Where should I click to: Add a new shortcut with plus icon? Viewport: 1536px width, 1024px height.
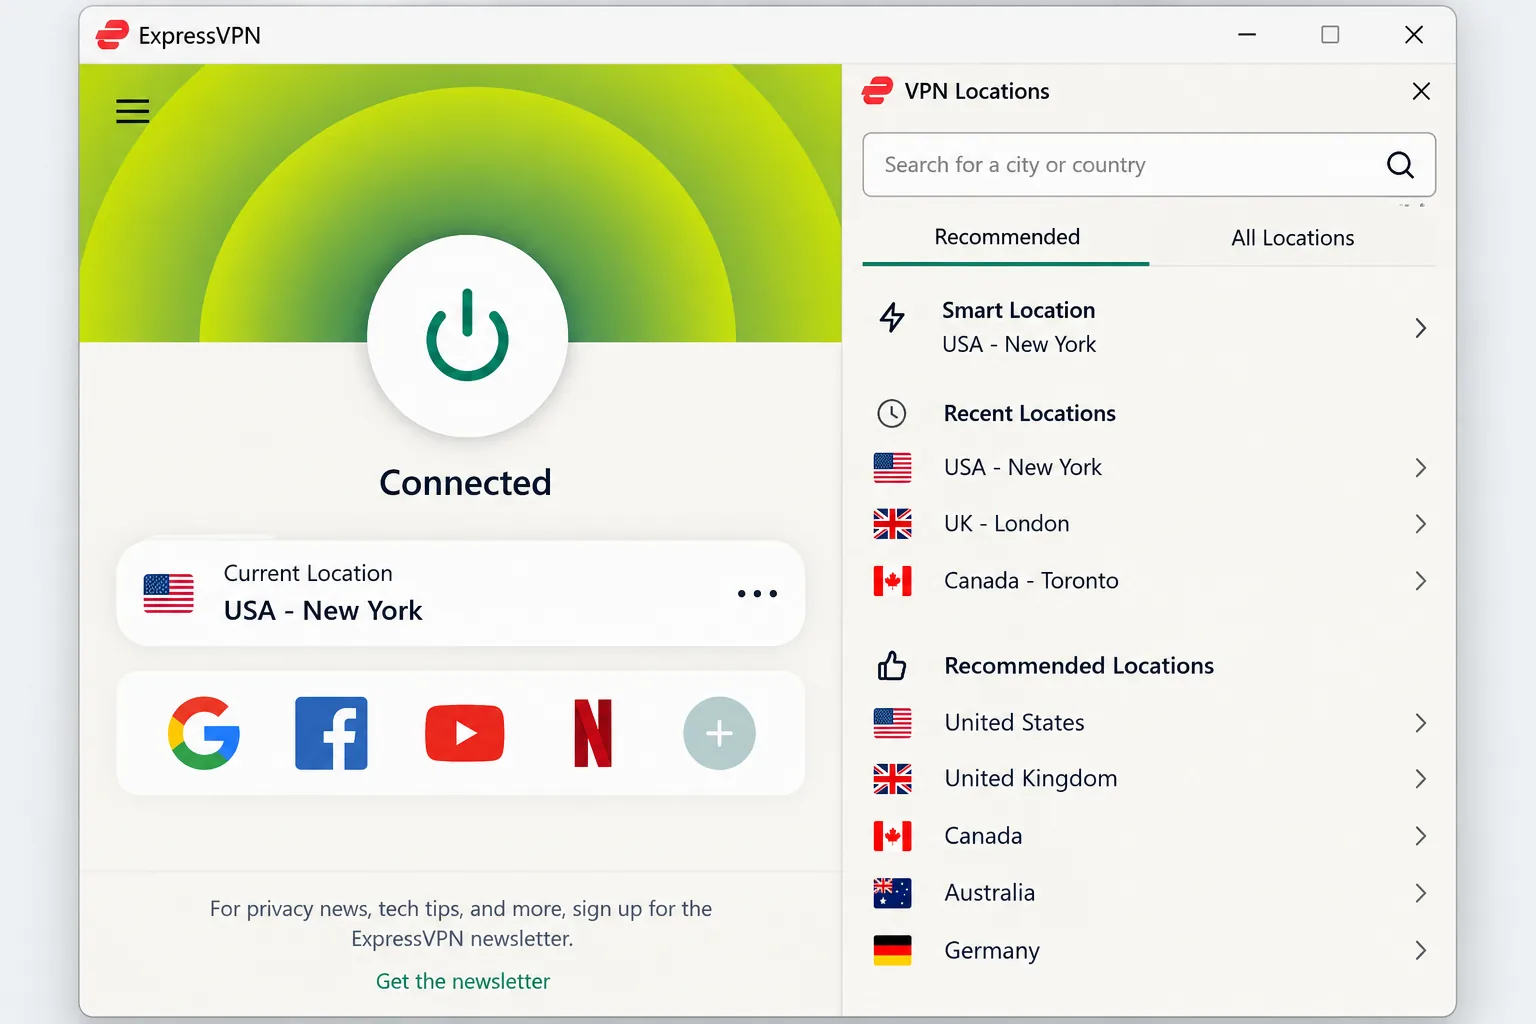719,733
